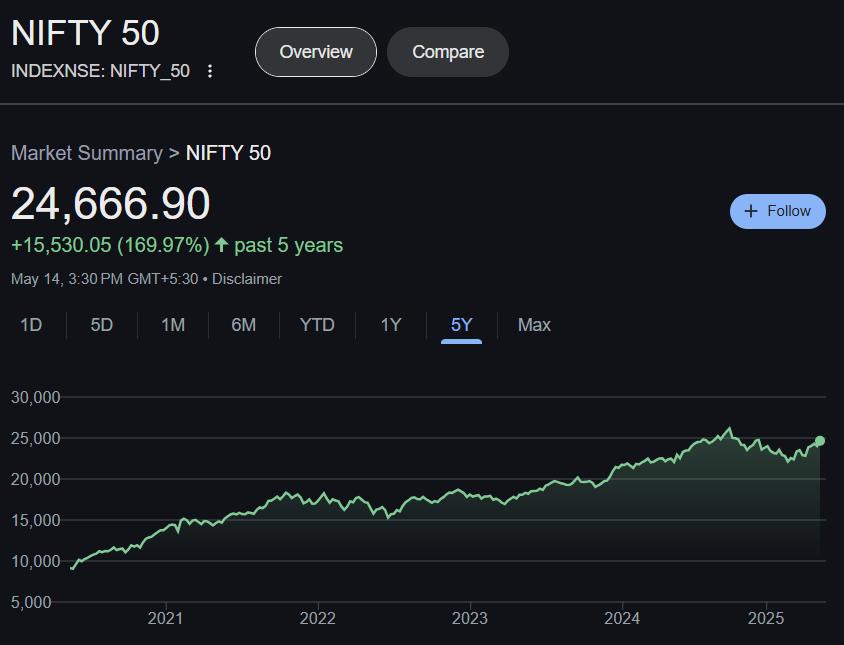Click the +15,530.05 (169.97%) change text
The height and width of the screenshot is (645, 844).
point(110,245)
